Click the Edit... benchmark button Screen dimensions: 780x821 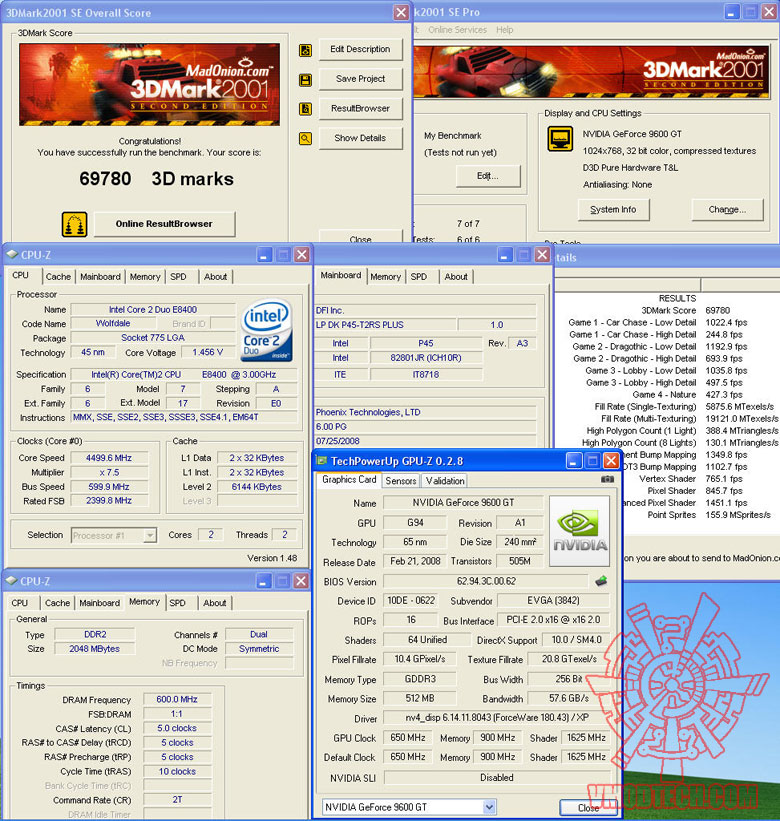[x=488, y=176]
